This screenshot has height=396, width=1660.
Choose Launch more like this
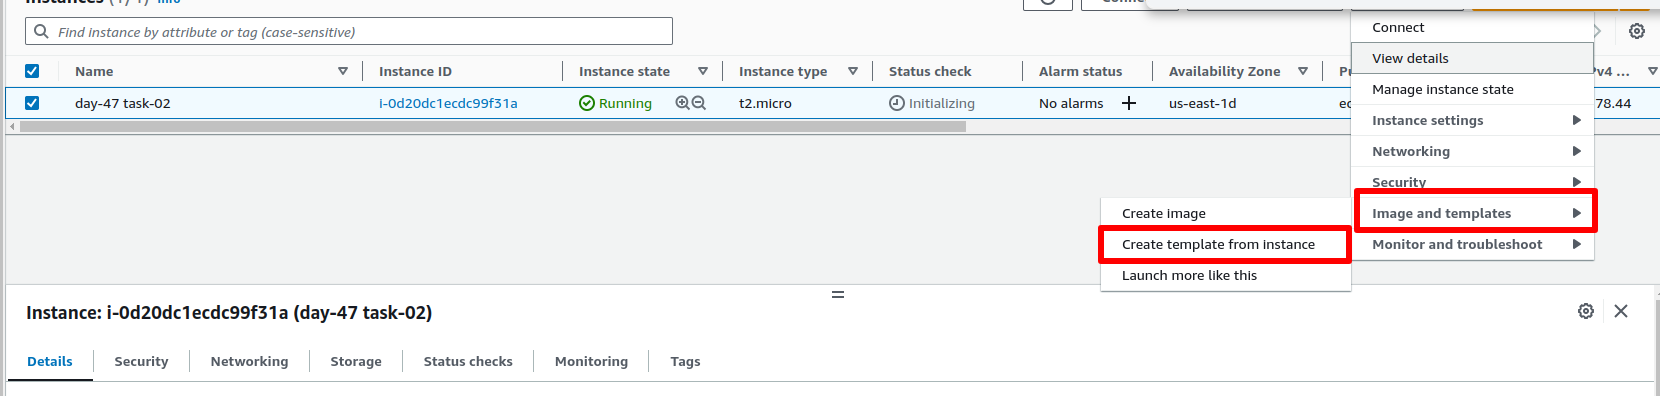[1225, 275]
